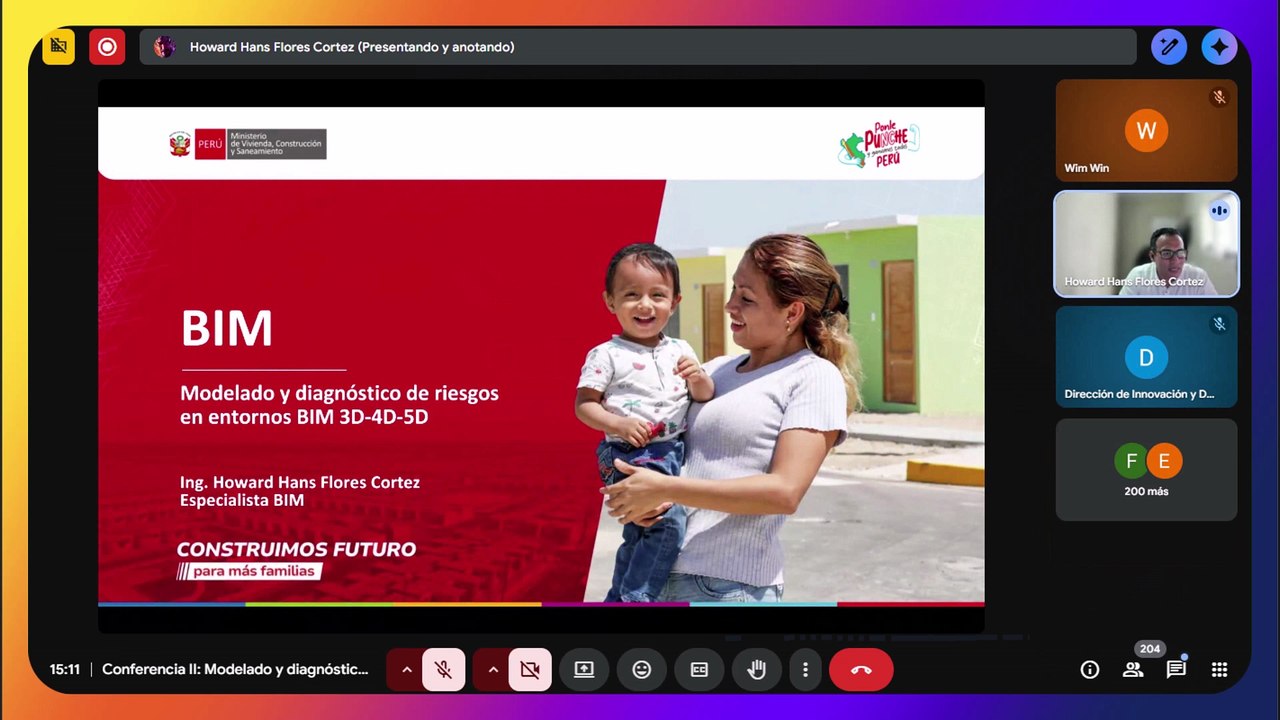Click the yellow captions-off icon at top left
Image resolution: width=1280 pixels, height=720 pixels.
tap(59, 47)
